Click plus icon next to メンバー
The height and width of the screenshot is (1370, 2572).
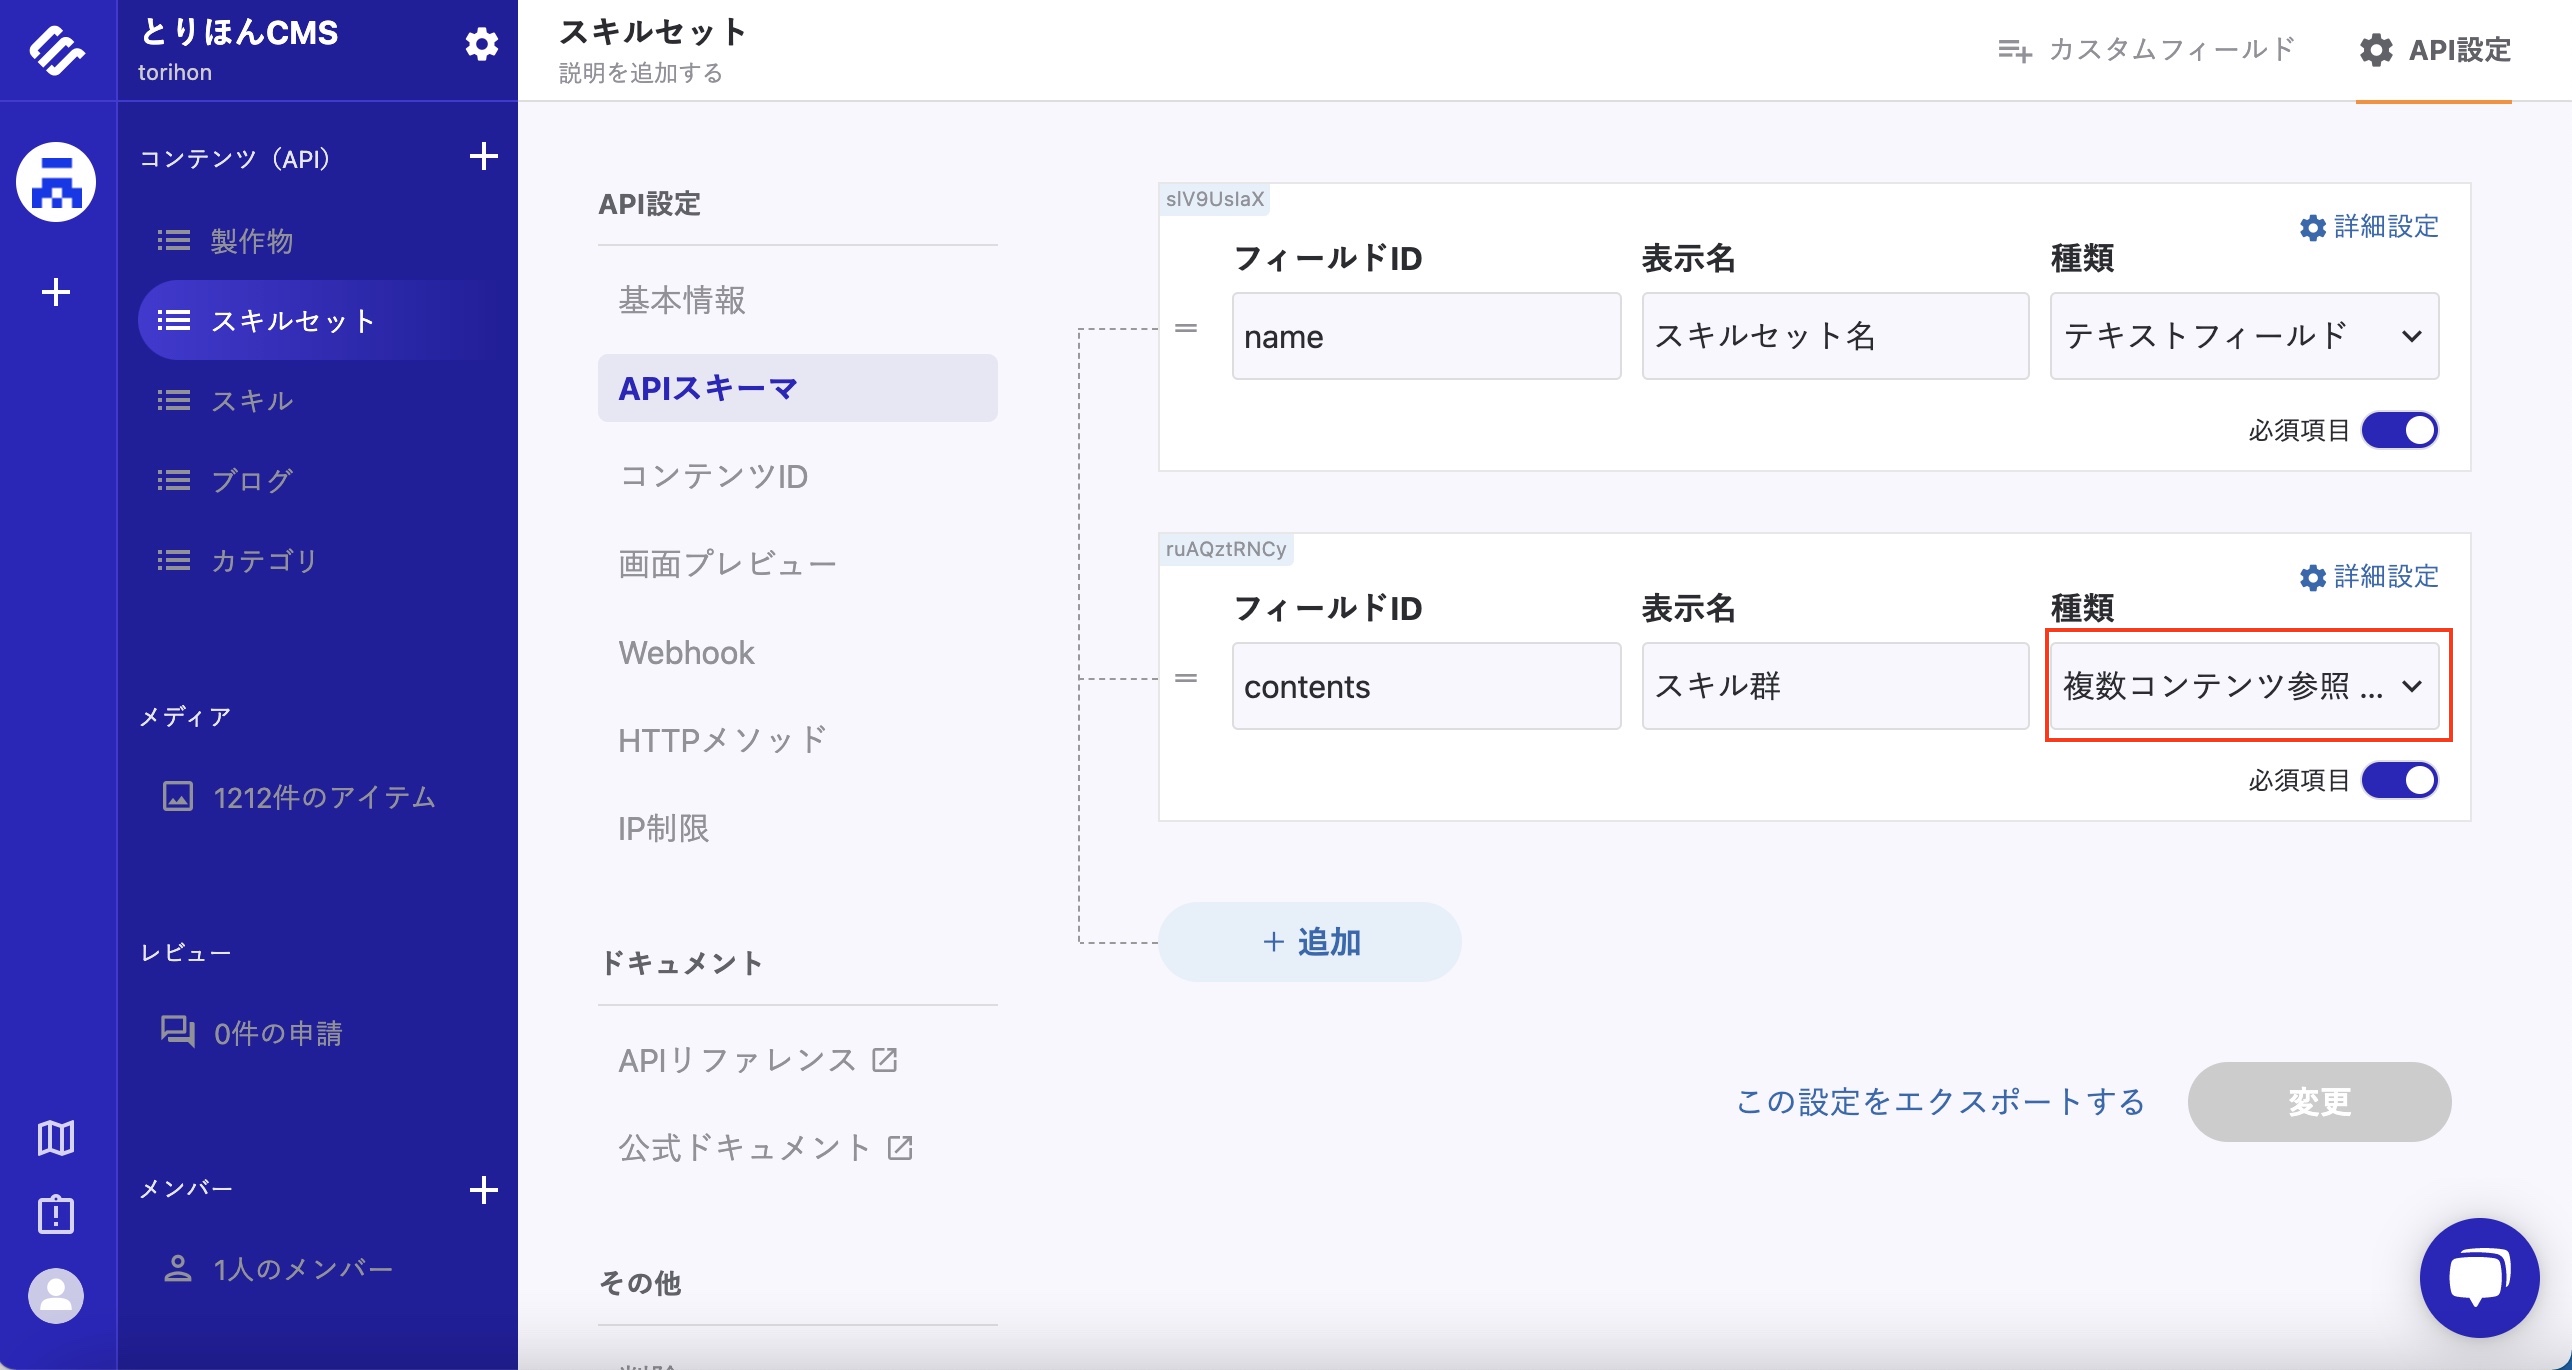[x=483, y=1190]
